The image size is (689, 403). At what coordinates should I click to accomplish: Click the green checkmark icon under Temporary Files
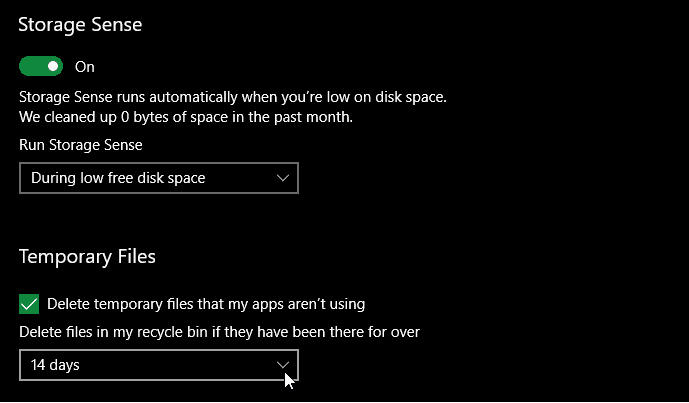(29, 304)
